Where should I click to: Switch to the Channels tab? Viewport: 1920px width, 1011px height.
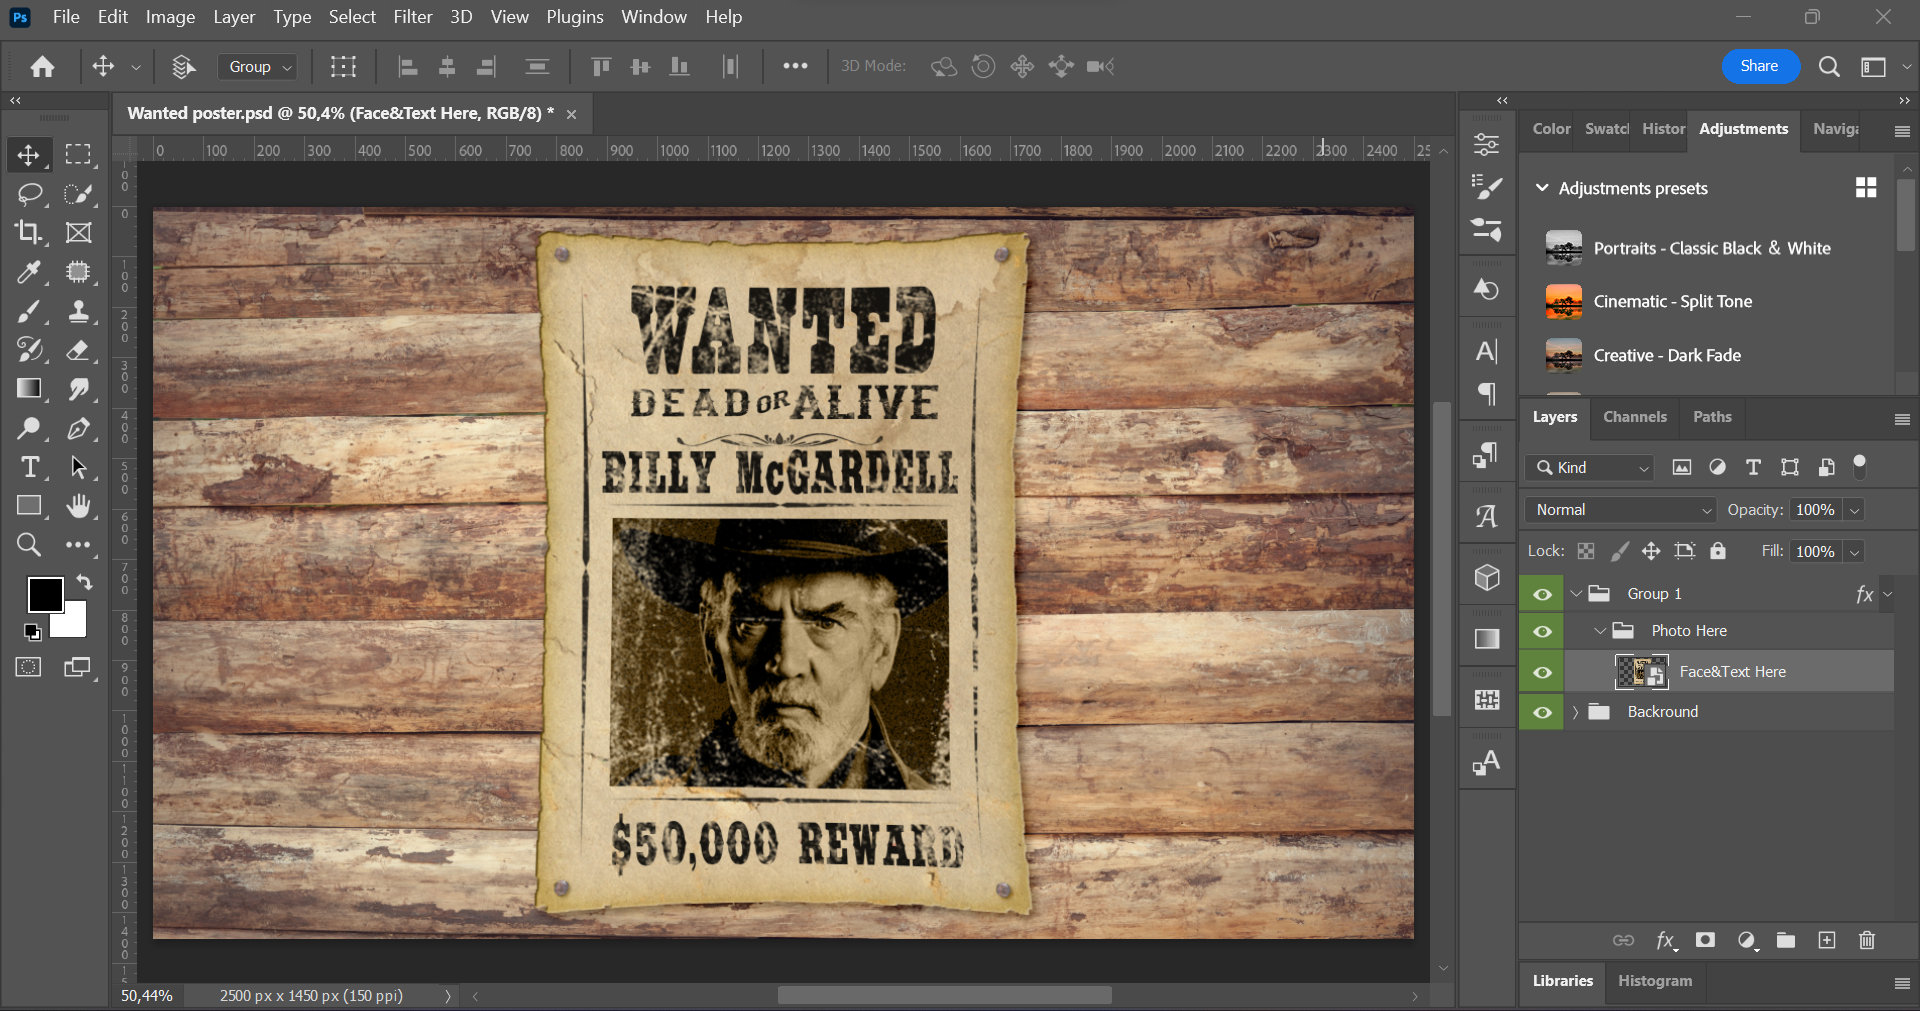[1634, 417]
